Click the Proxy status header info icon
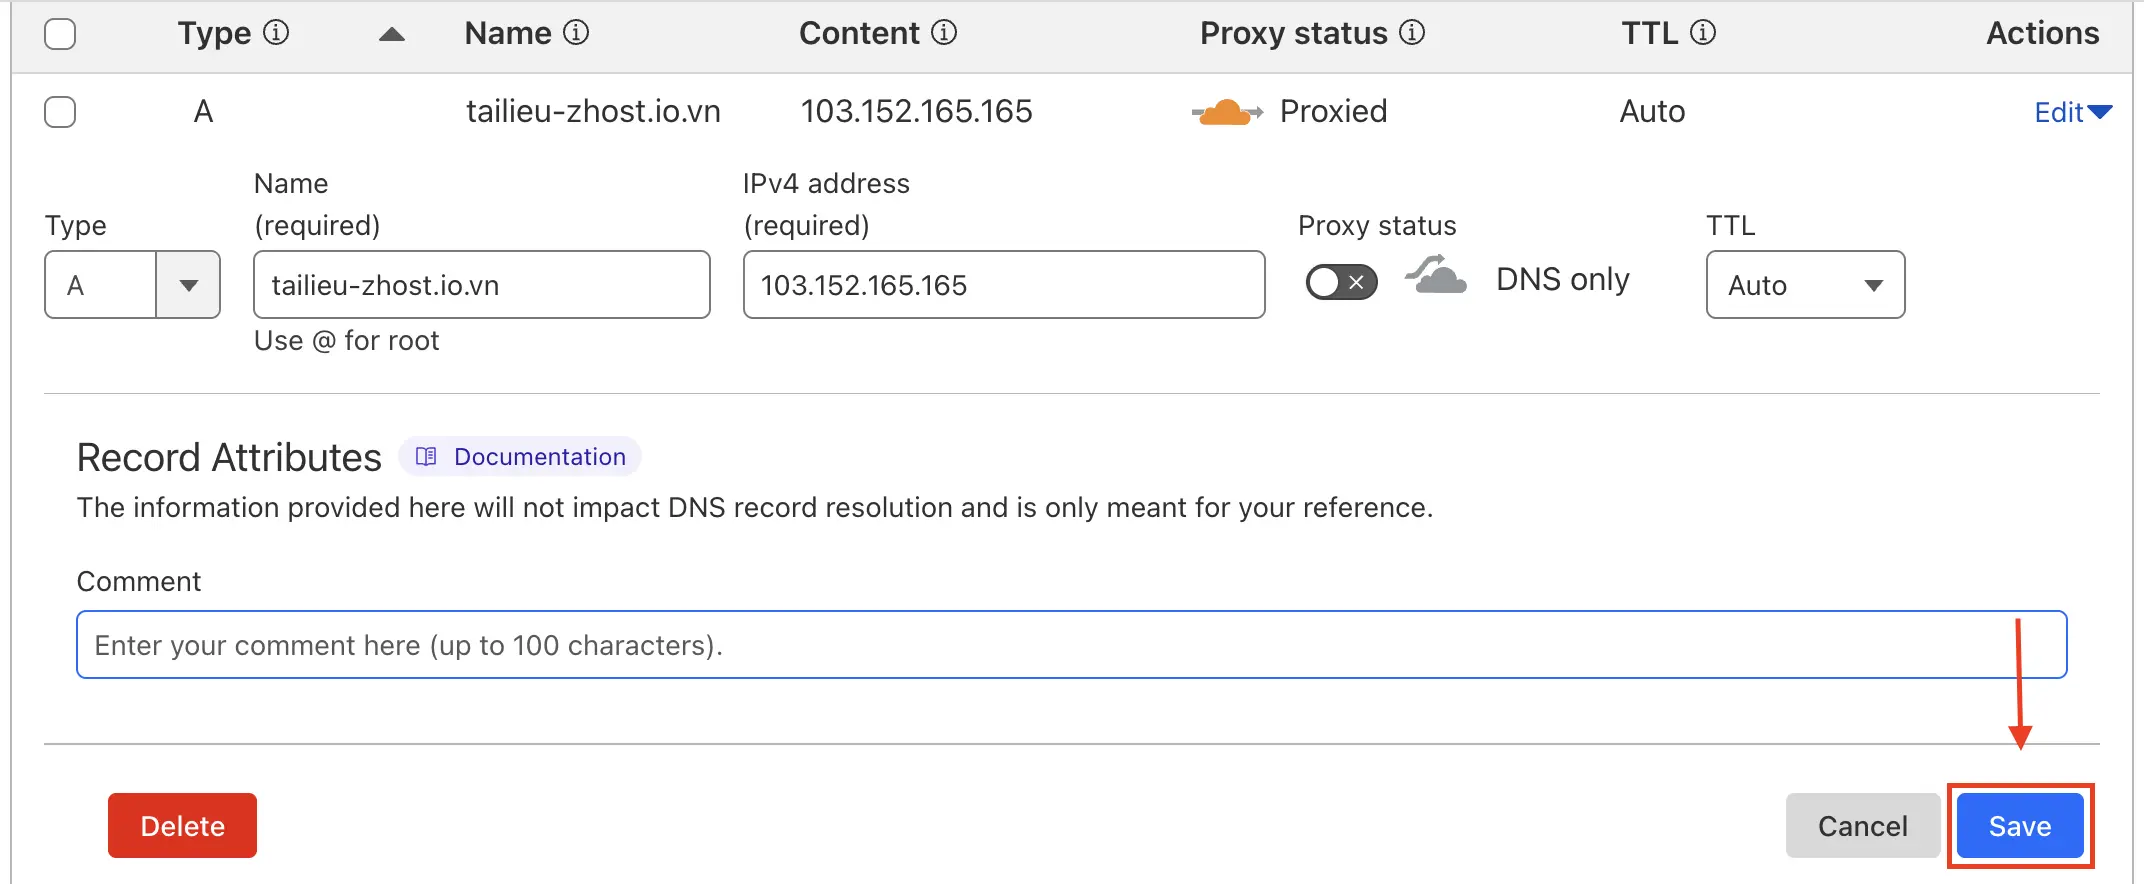 point(1412,33)
